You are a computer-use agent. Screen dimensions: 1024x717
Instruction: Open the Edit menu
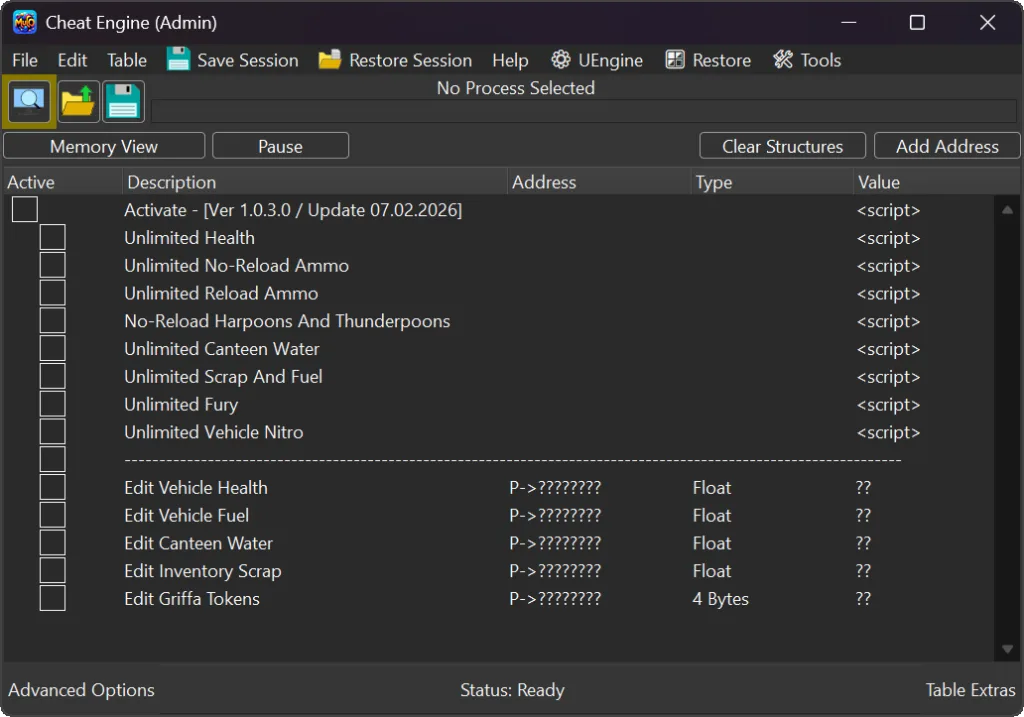72,60
